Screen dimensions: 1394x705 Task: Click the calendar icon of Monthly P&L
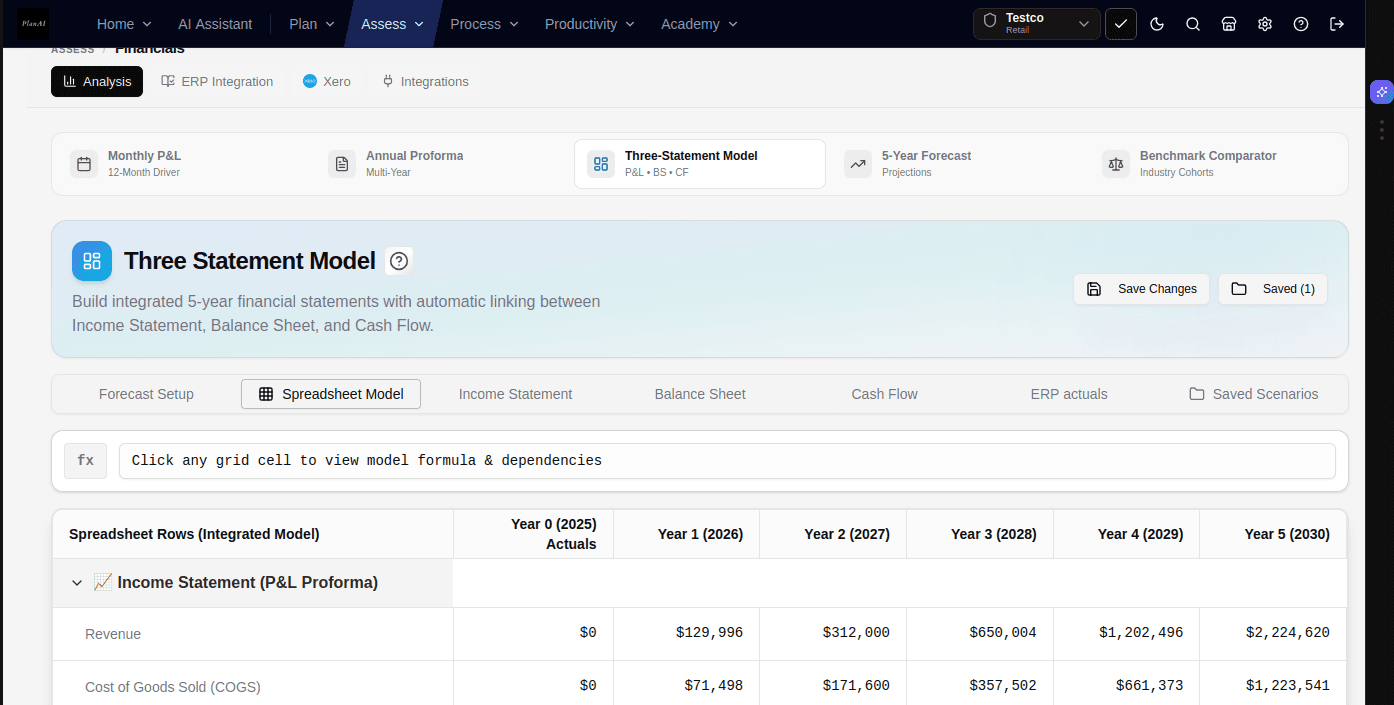84,164
